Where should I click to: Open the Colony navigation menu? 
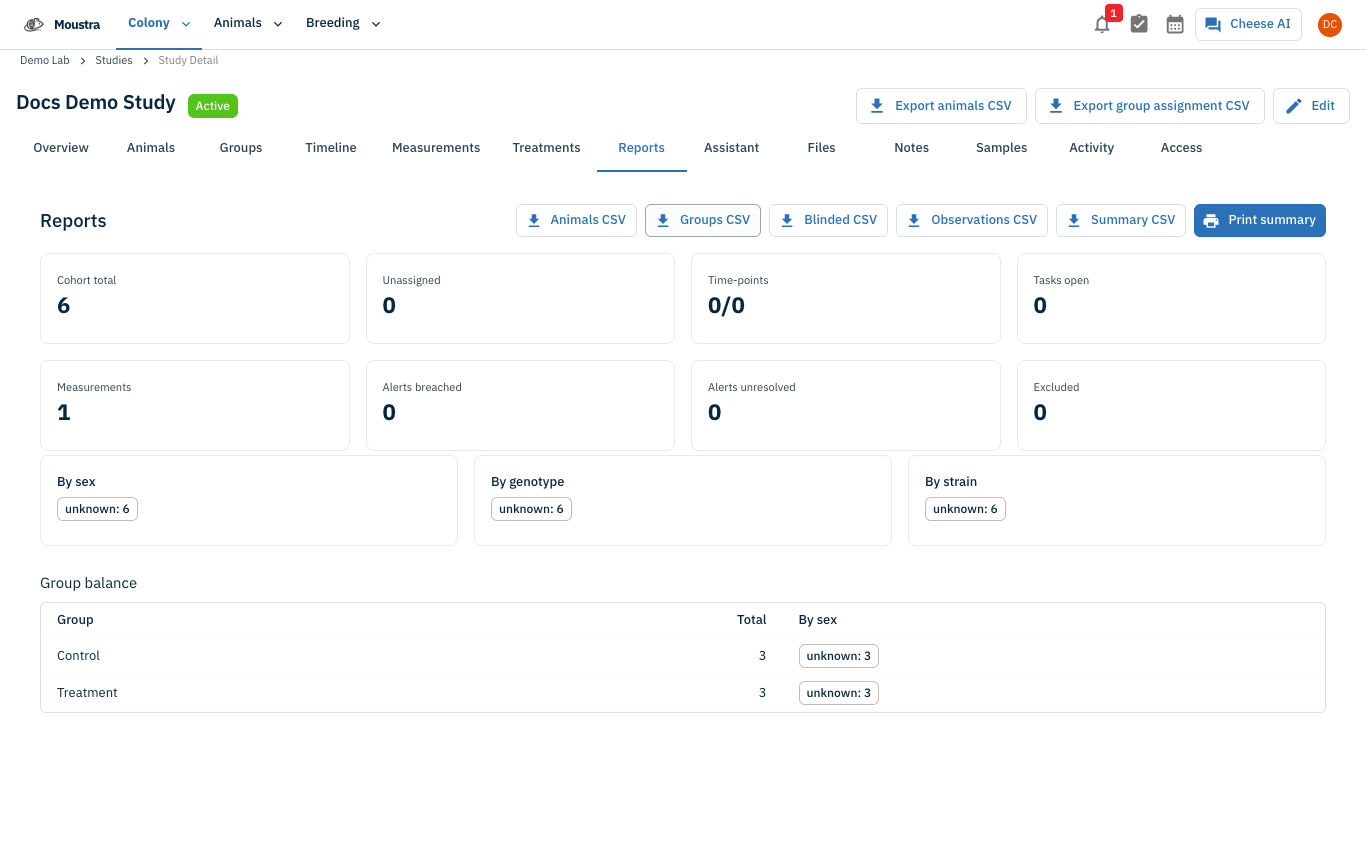[x=159, y=24]
